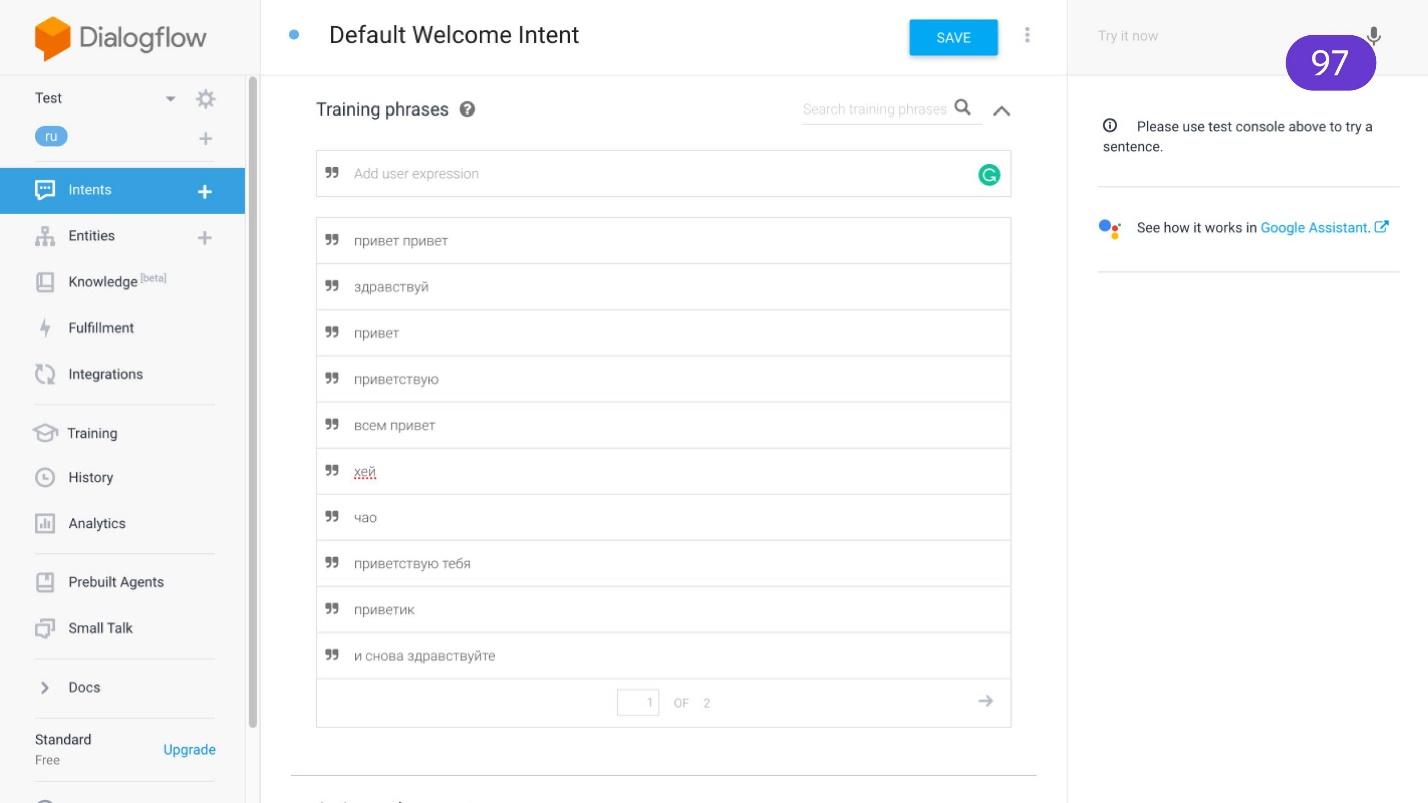Go to Integrations in the sidebar

pos(105,374)
